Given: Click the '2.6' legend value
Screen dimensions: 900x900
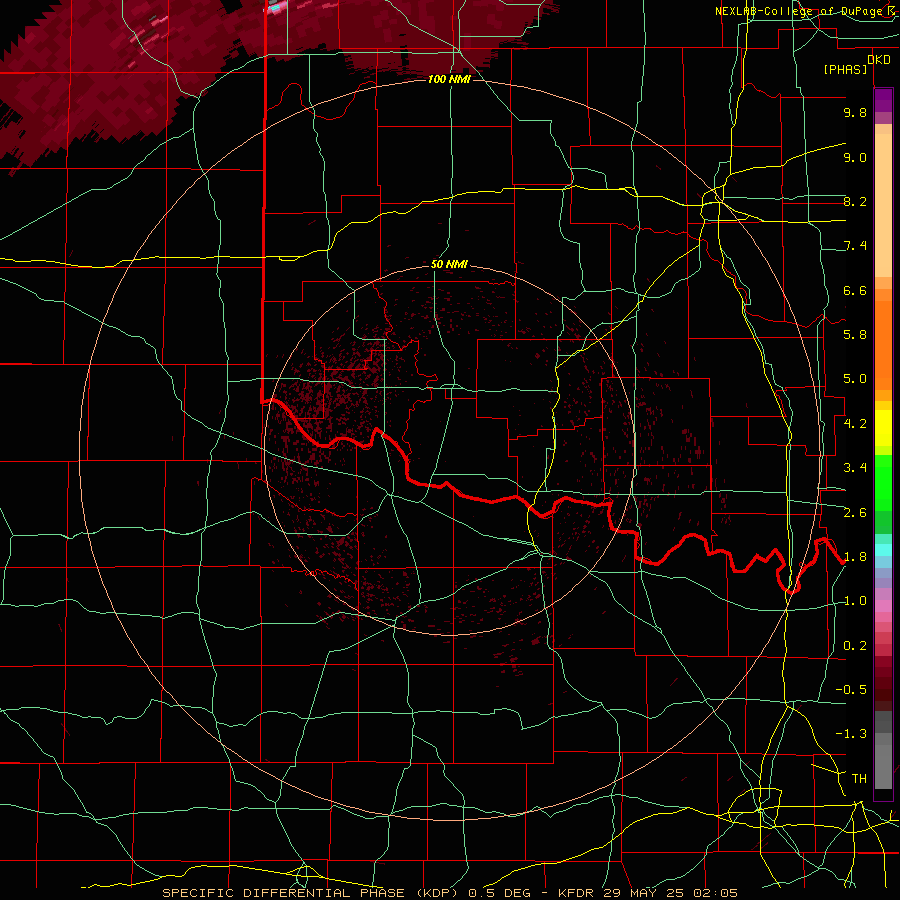Looking at the screenshot, I should (855, 513).
